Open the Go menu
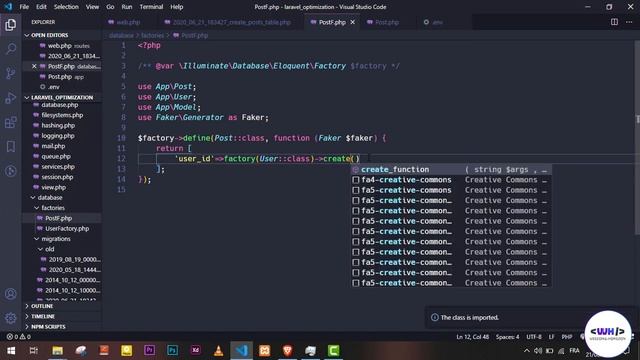Image resolution: width=640 pixels, height=360 pixels. click(x=110, y=7)
